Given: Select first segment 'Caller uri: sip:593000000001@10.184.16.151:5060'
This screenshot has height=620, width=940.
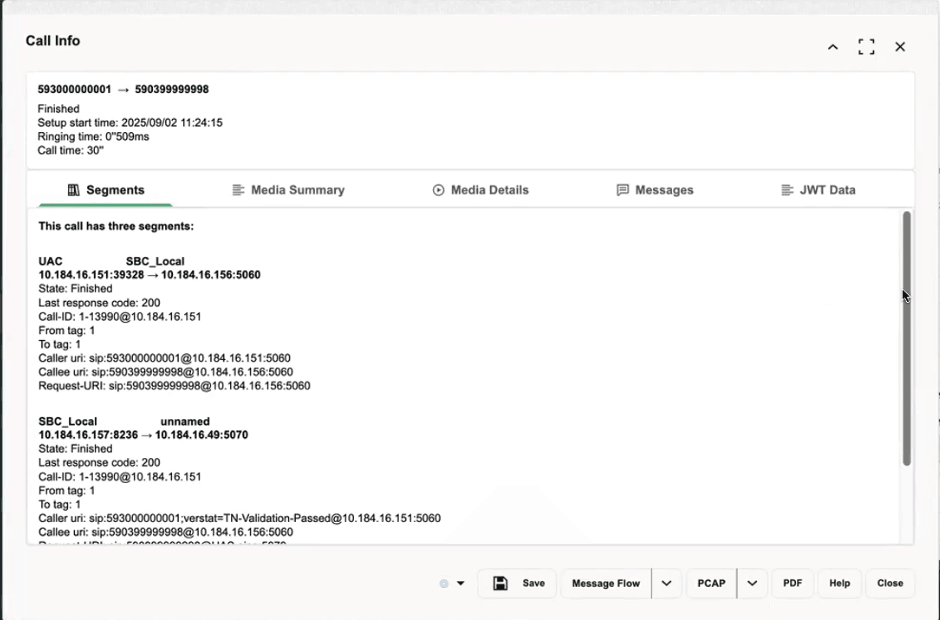Looking at the screenshot, I should [164, 358].
